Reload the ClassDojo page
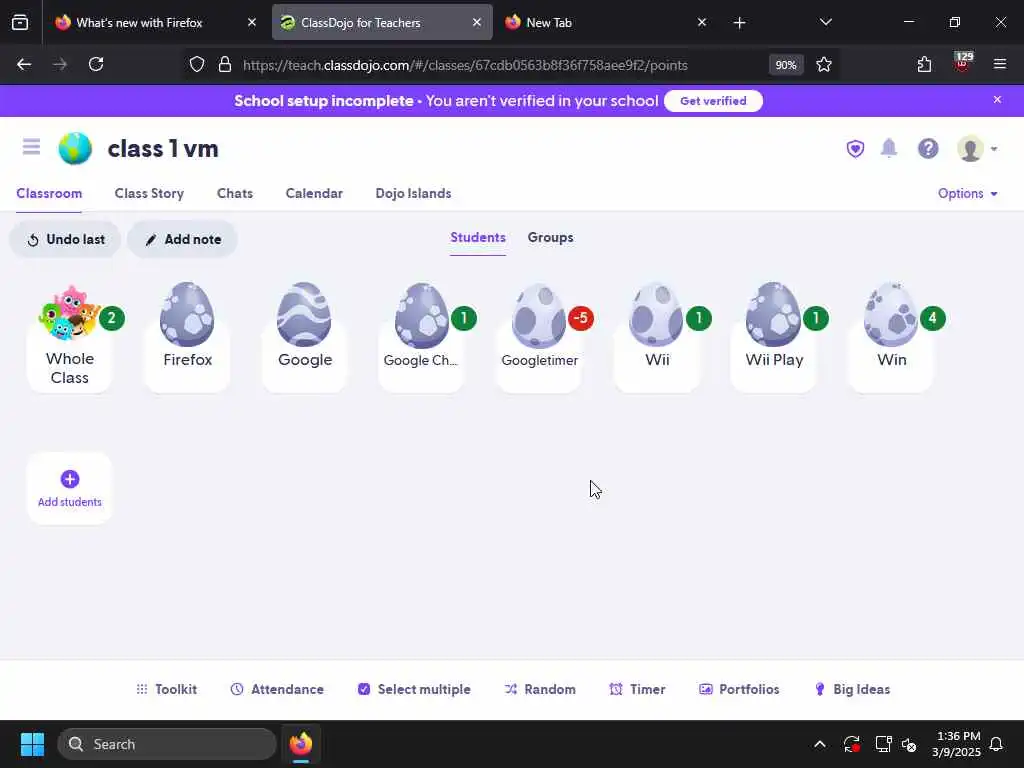1024x768 pixels. tap(96, 64)
